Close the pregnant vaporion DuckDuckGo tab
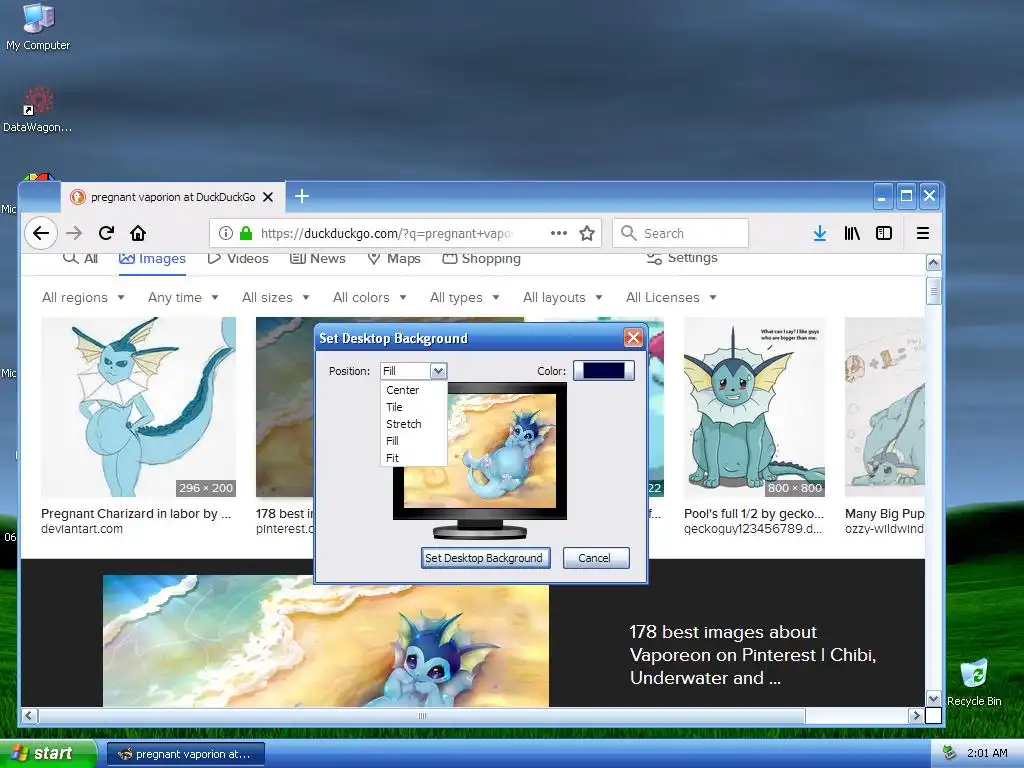1024x768 pixels. point(268,197)
